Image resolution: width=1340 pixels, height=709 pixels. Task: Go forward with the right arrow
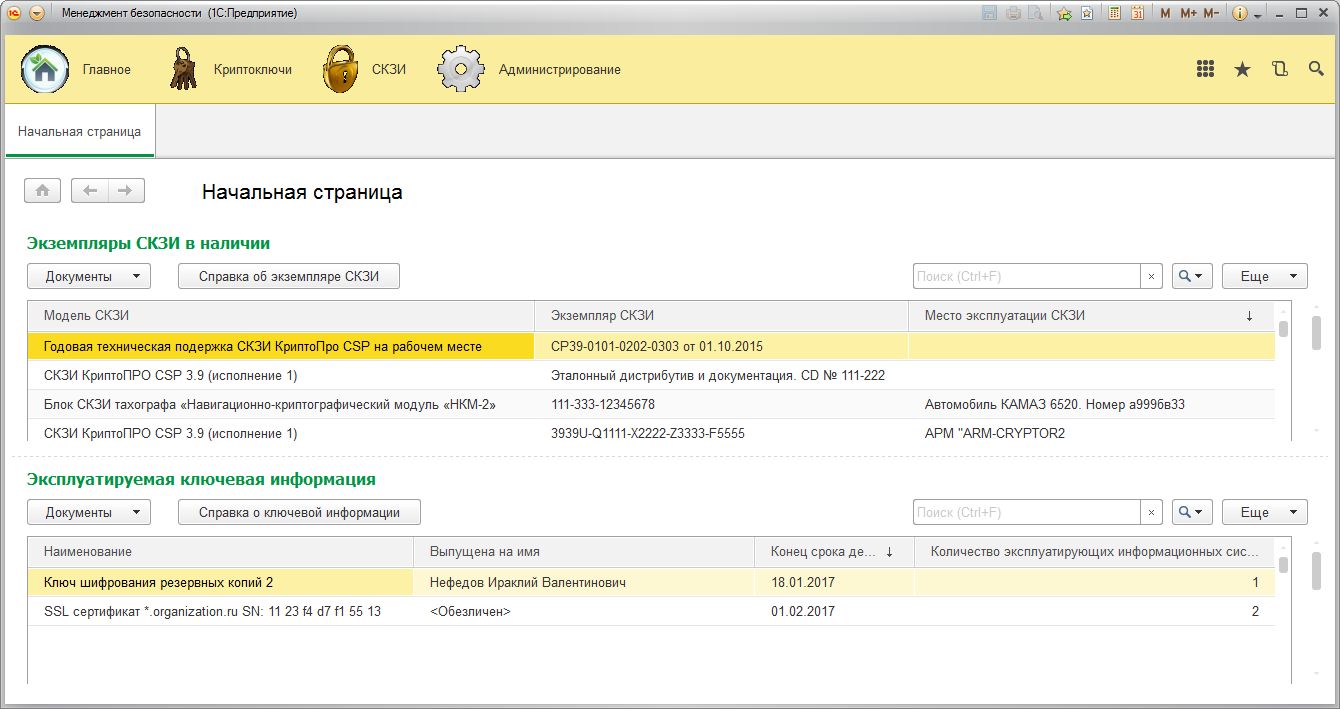(126, 190)
